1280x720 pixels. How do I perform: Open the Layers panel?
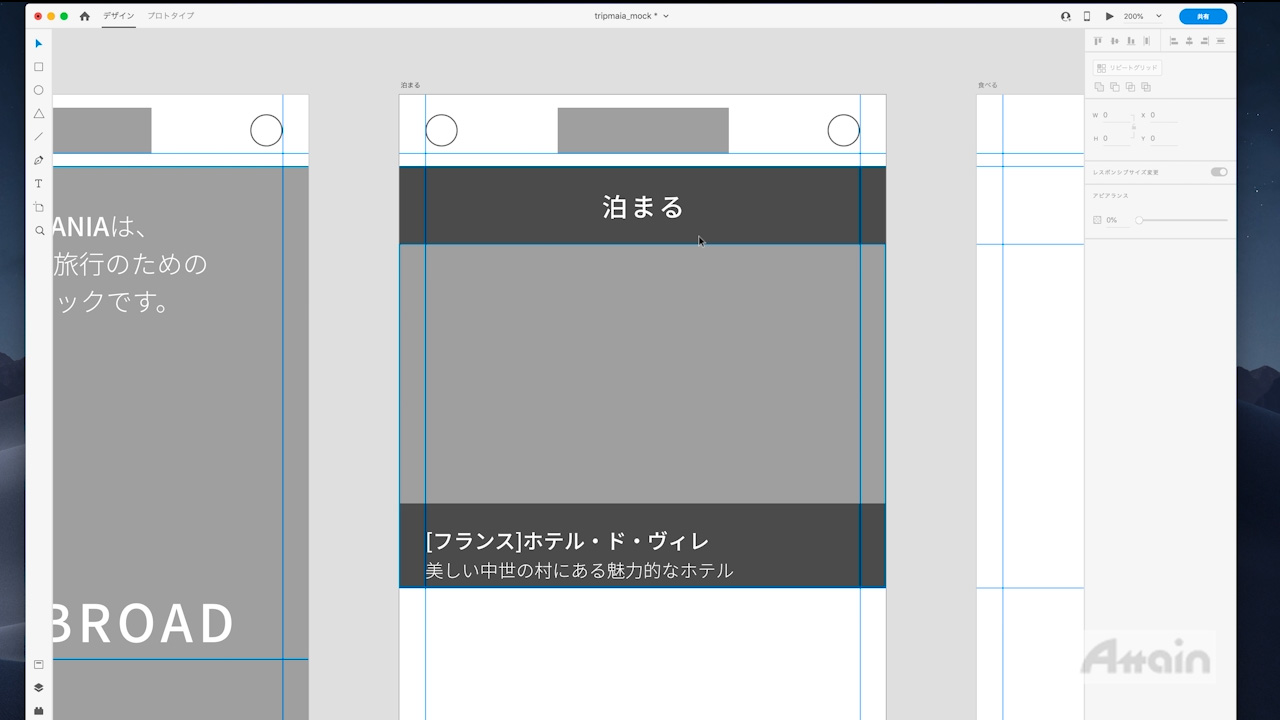click(x=39, y=687)
